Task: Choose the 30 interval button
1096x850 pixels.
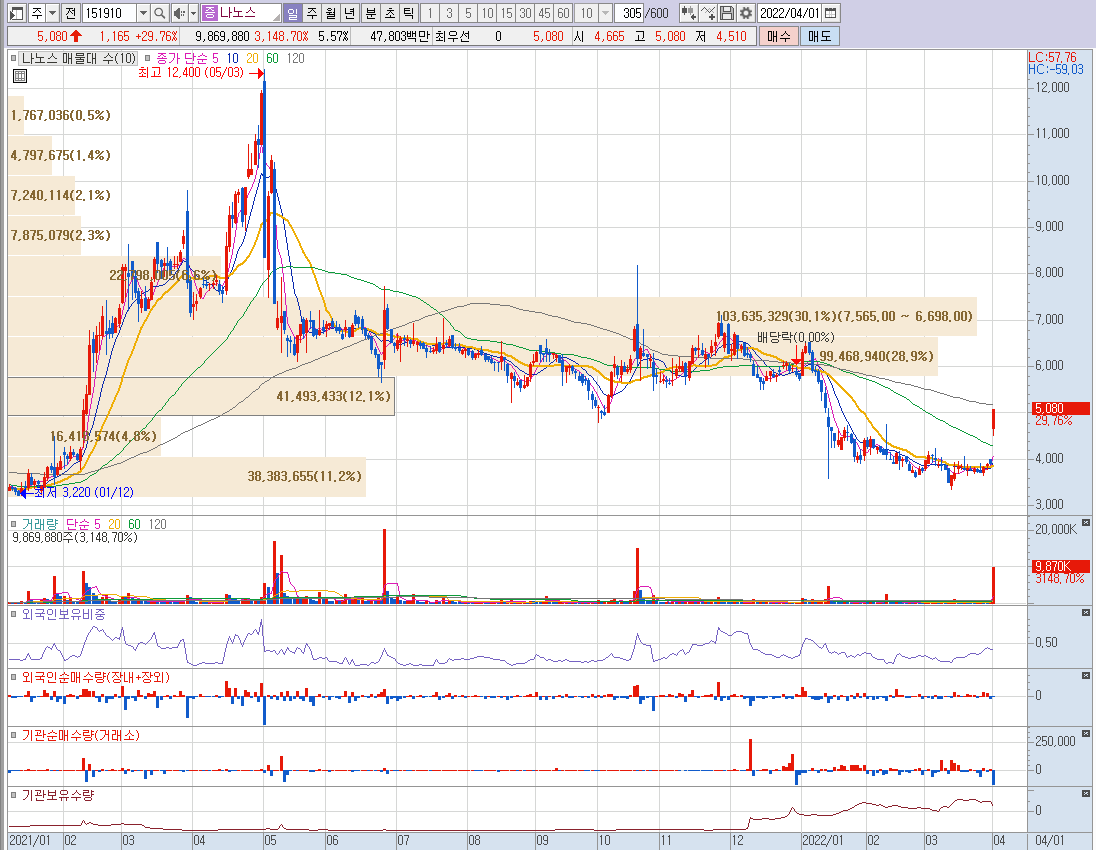Action: point(526,13)
